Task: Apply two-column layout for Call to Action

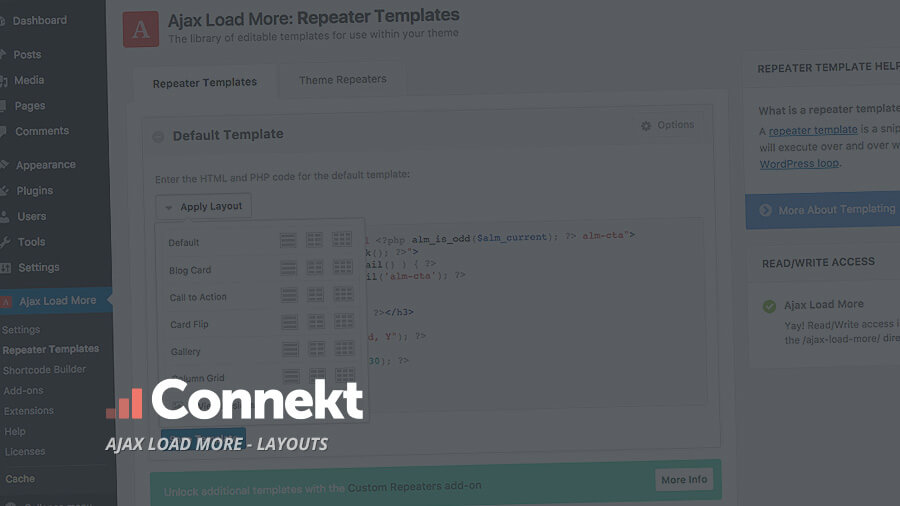Action: tap(316, 294)
